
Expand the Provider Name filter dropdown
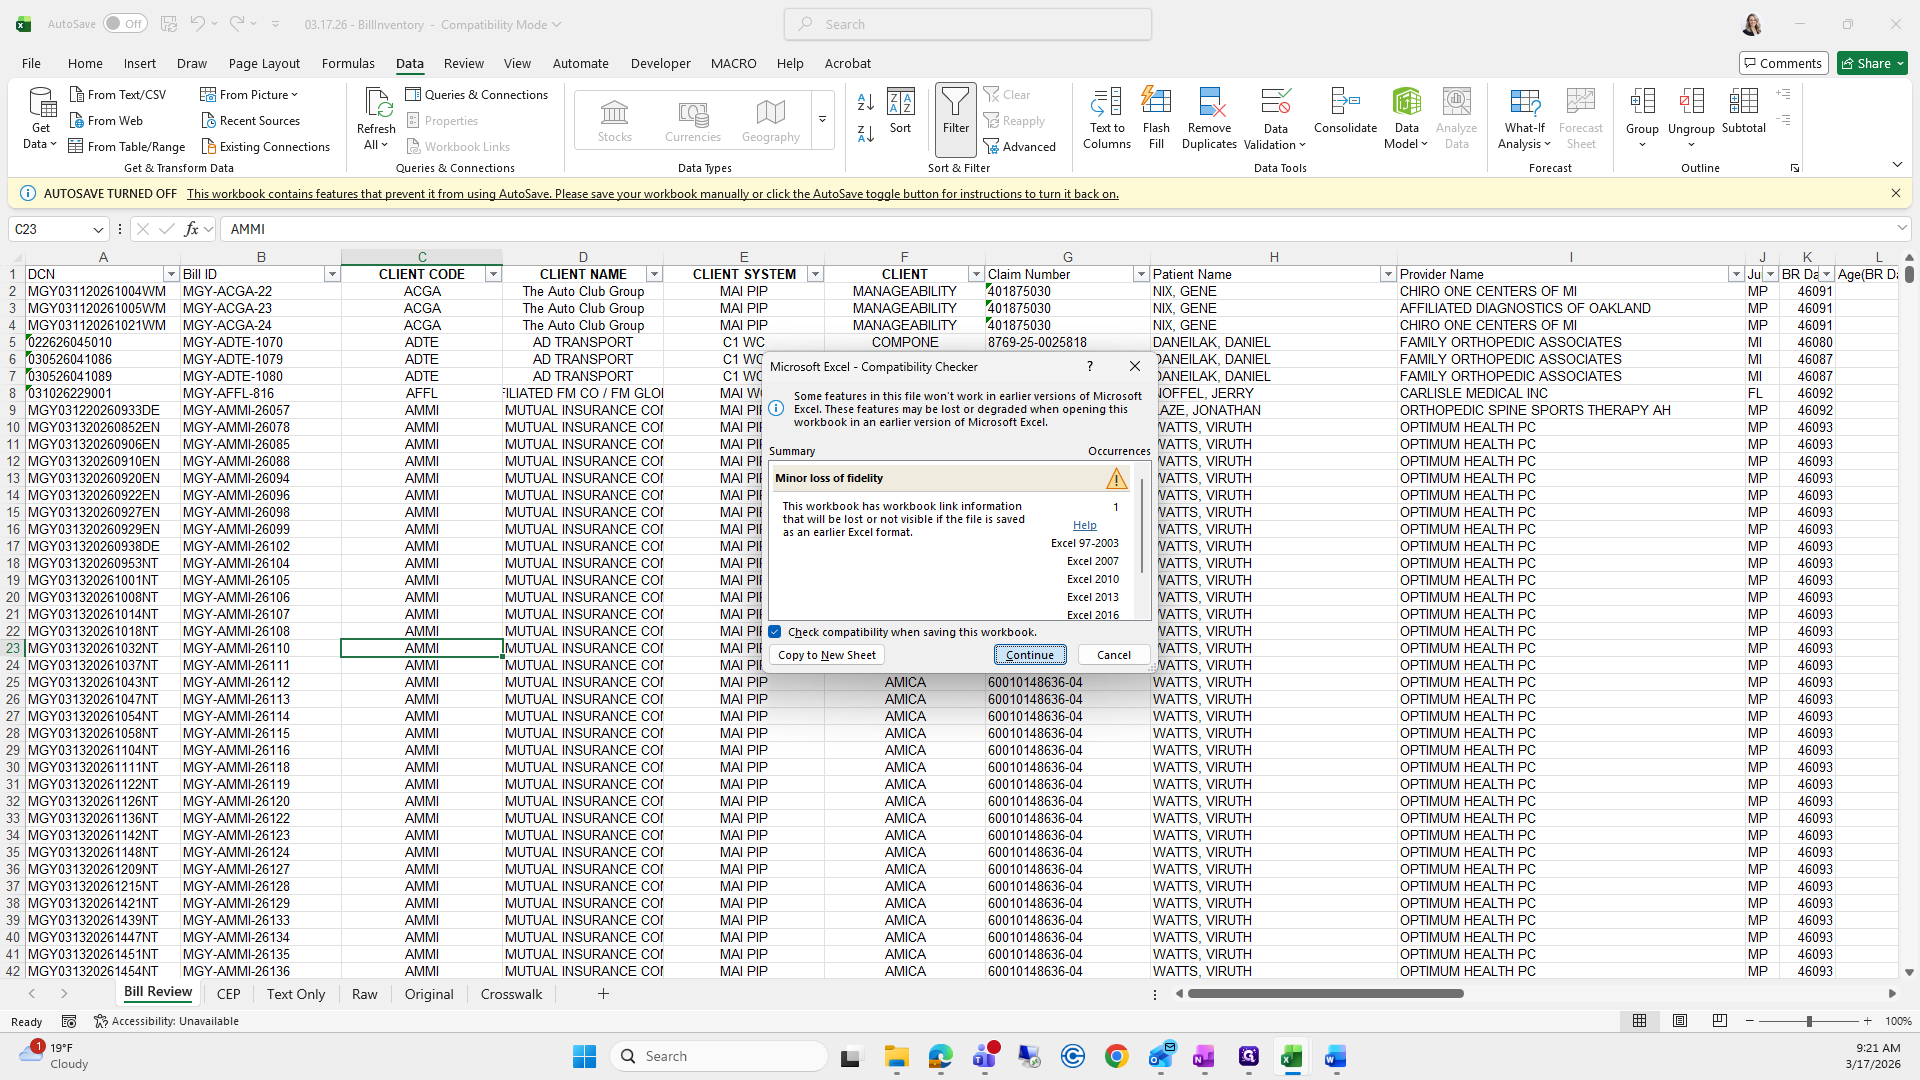click(1736, 274)
